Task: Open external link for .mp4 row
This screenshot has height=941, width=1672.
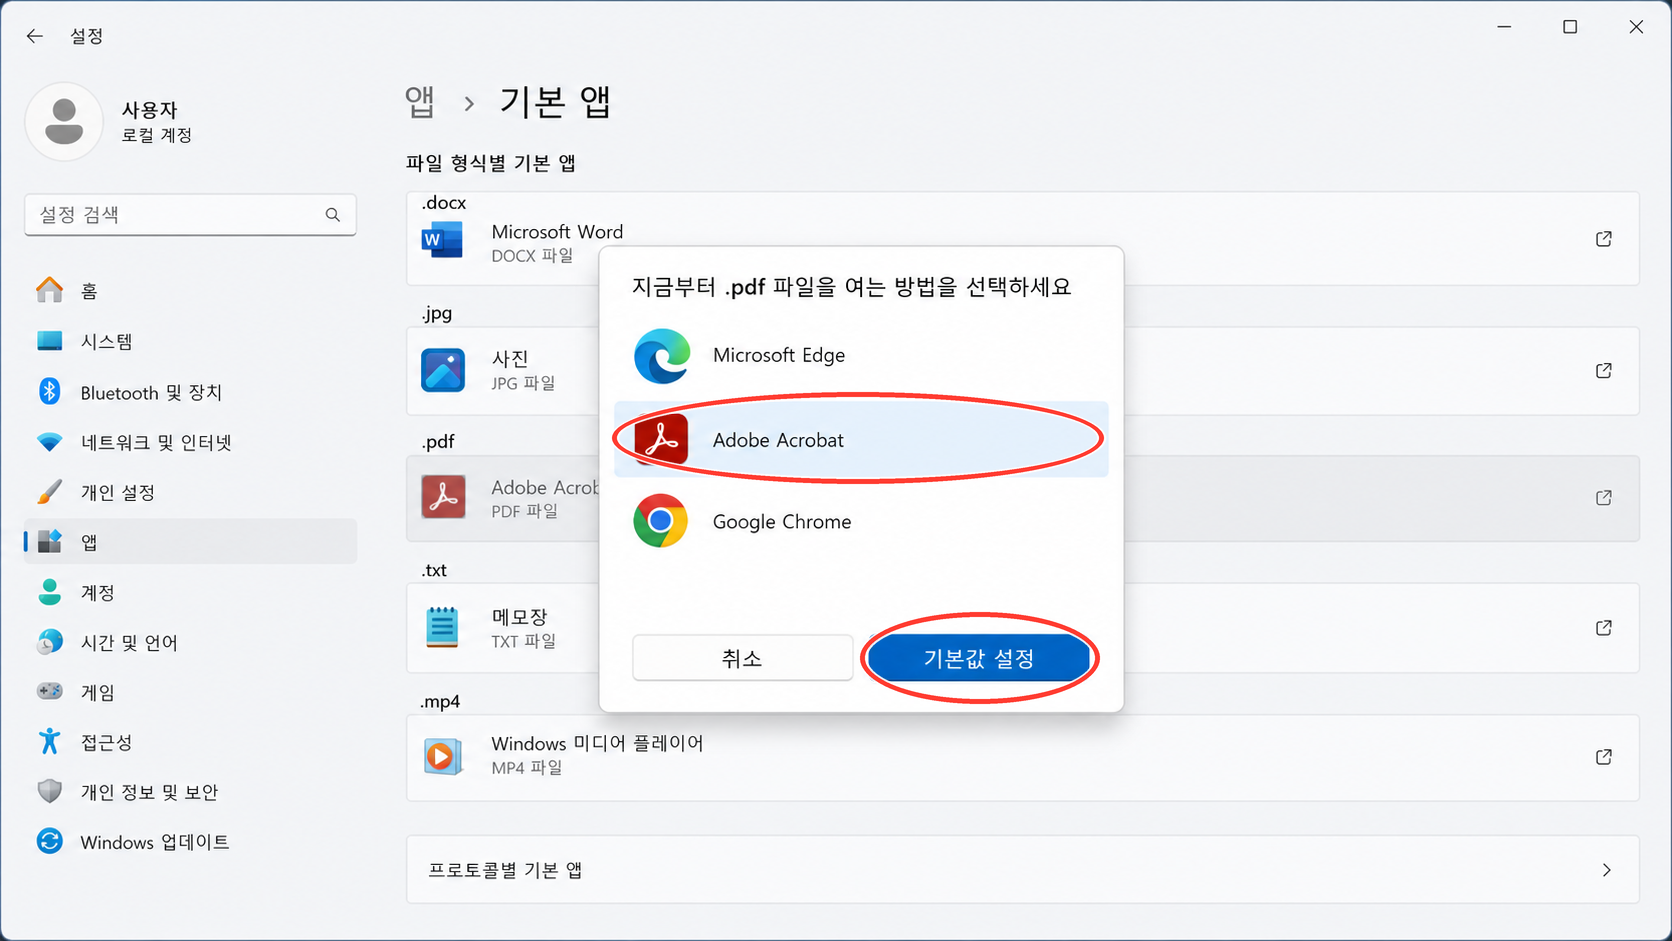Action: tap(1604, 757)
